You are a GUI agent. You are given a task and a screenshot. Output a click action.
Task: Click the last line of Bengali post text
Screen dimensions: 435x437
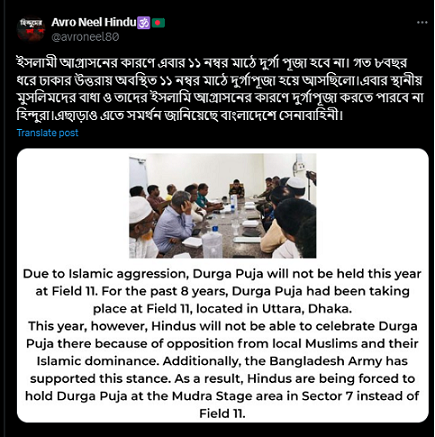pyautogui.click(x=180, y=116)
